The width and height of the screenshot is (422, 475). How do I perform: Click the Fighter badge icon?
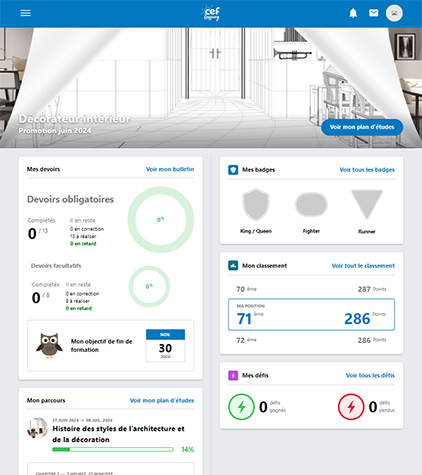311,204
